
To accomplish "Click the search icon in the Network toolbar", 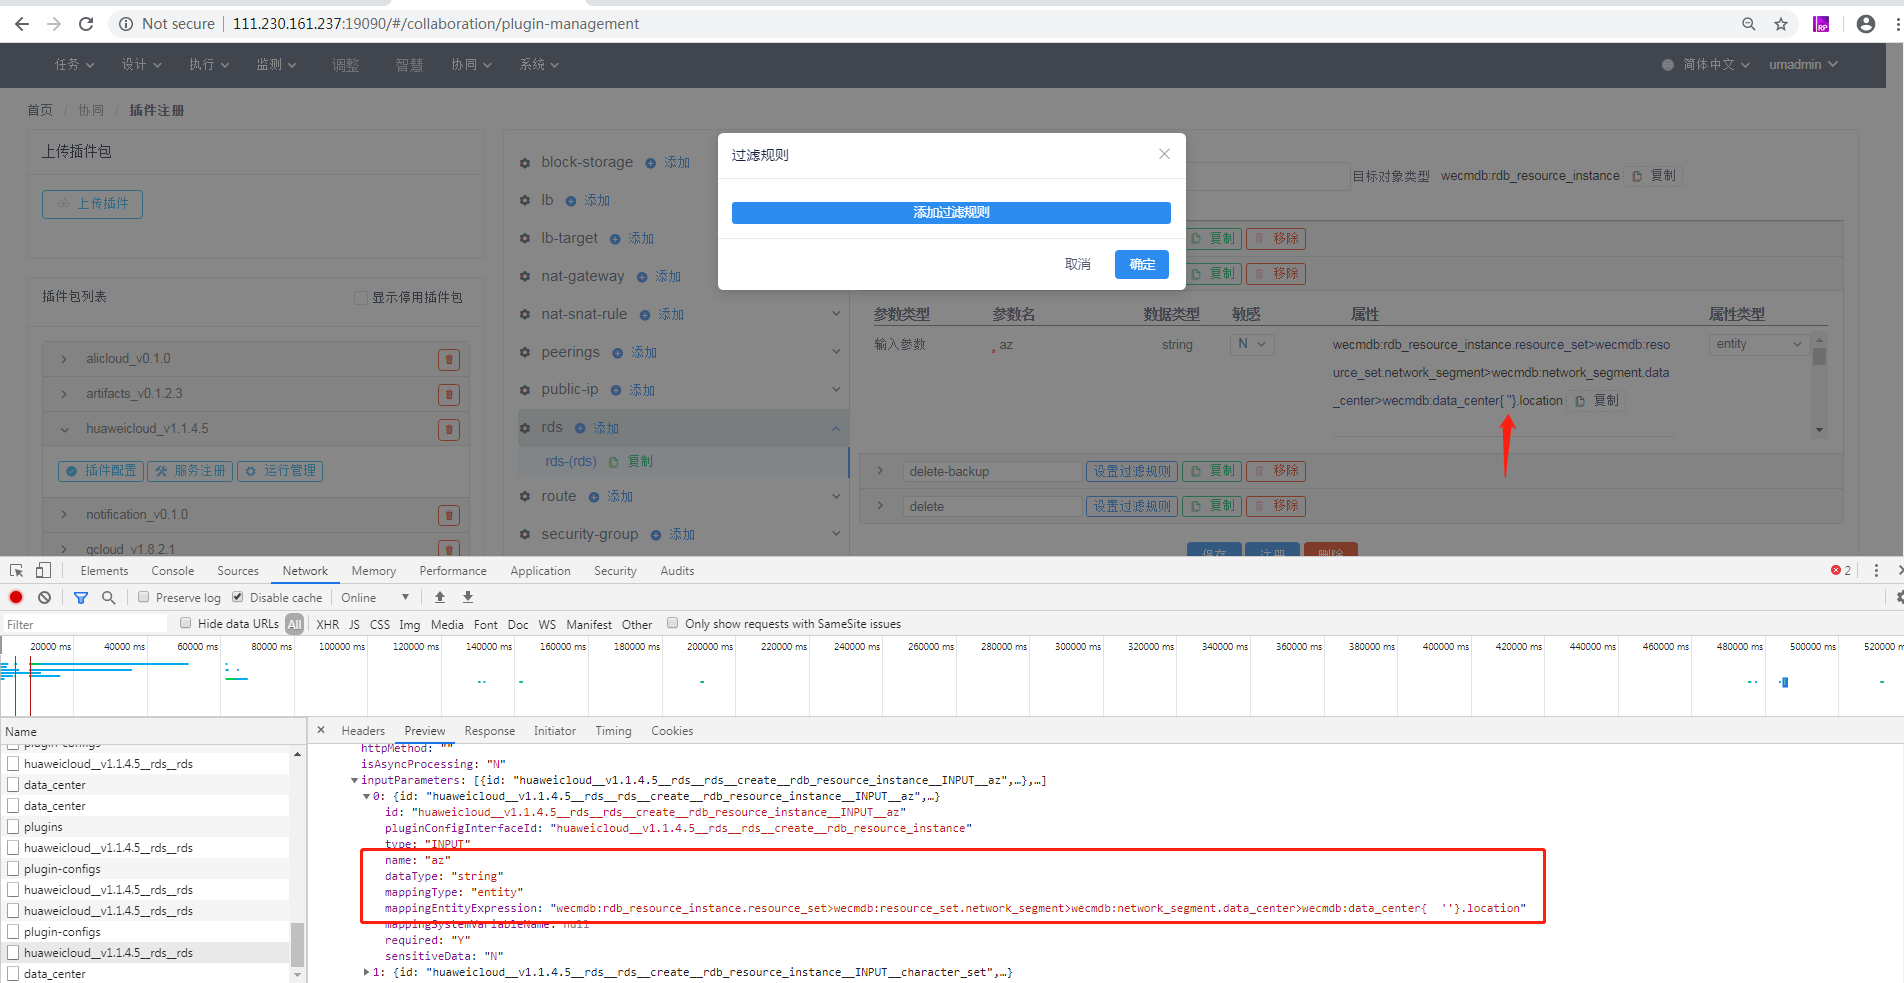I will 108,597.
